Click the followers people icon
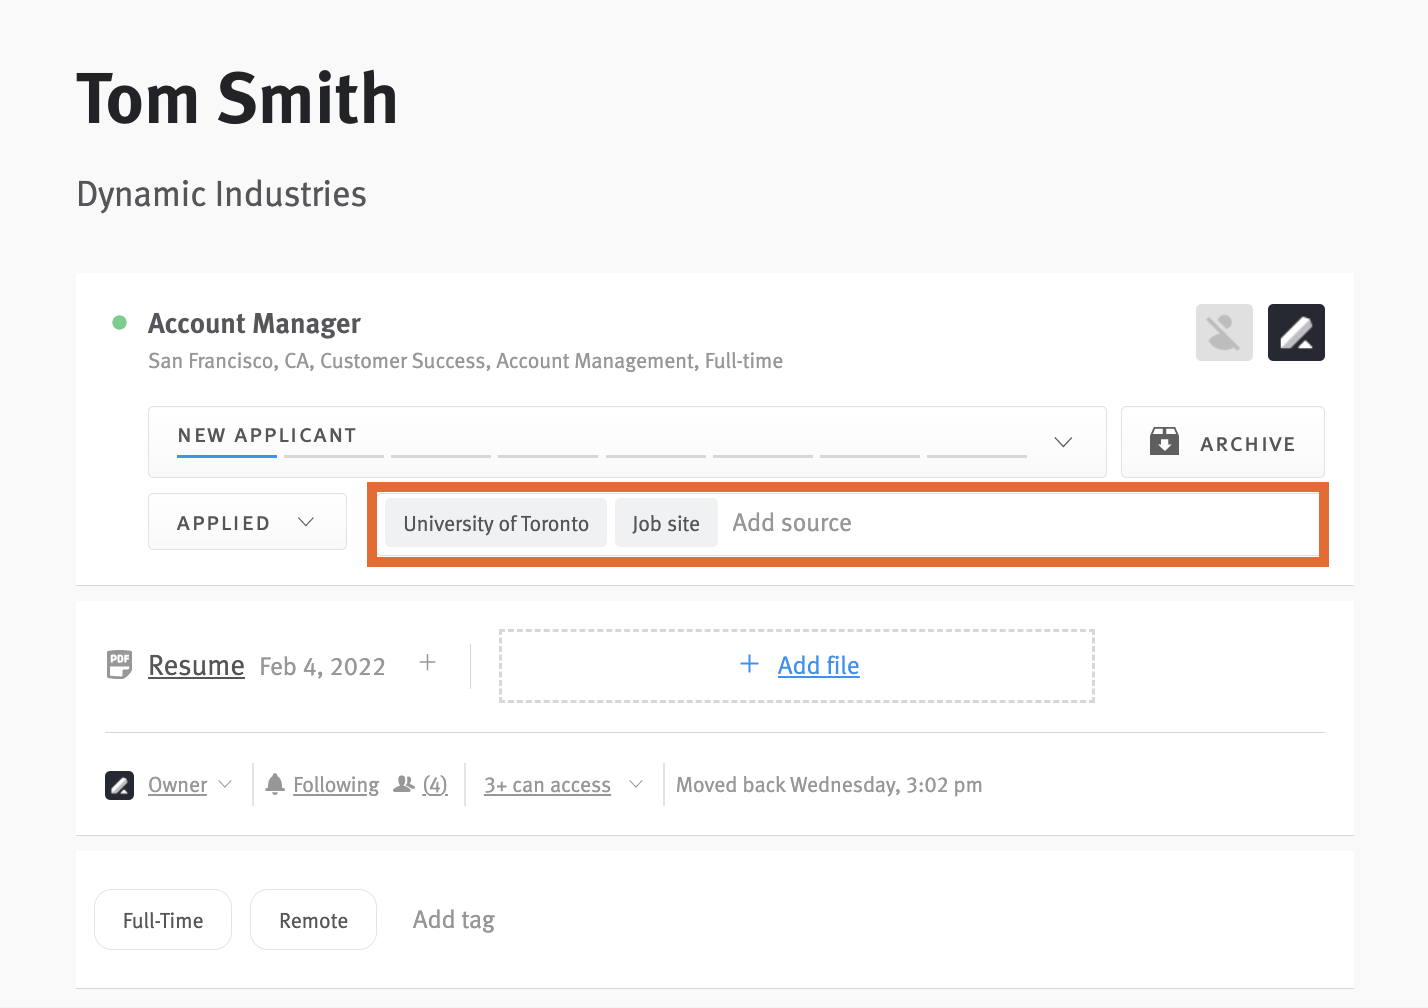Image resolution: width=1428 pixels, height=1008 pixels. [404, 784]
